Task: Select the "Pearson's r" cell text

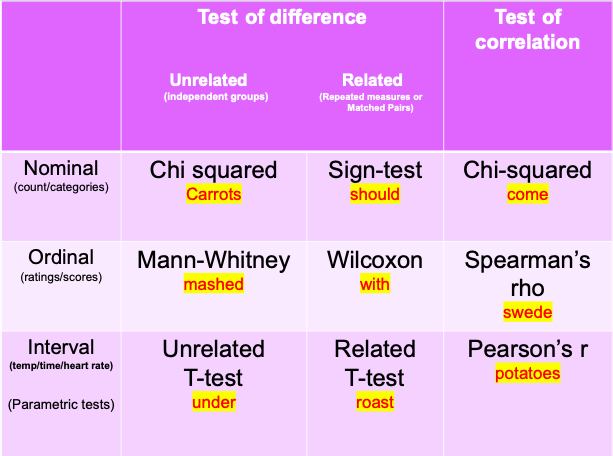Action: click(527, 350)
